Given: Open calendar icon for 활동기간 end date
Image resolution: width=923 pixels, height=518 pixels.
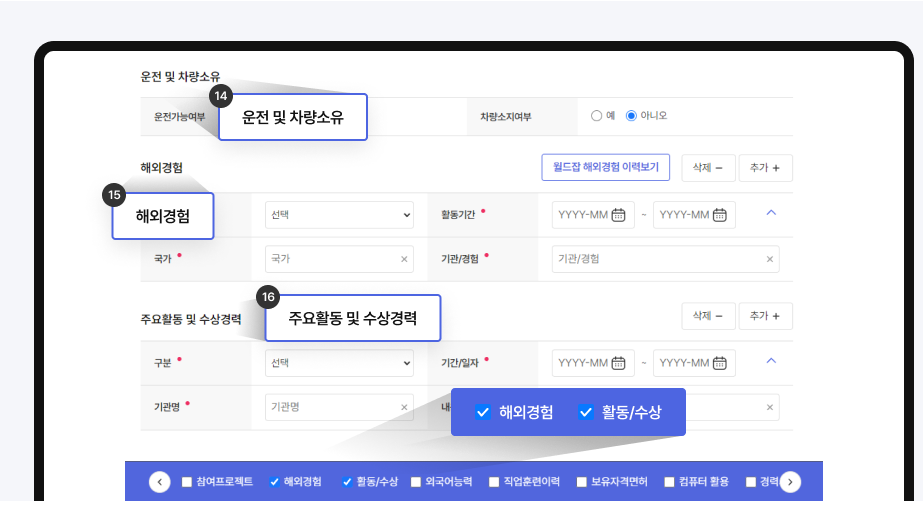Looking at the screenshot, I should click(719, 215).
